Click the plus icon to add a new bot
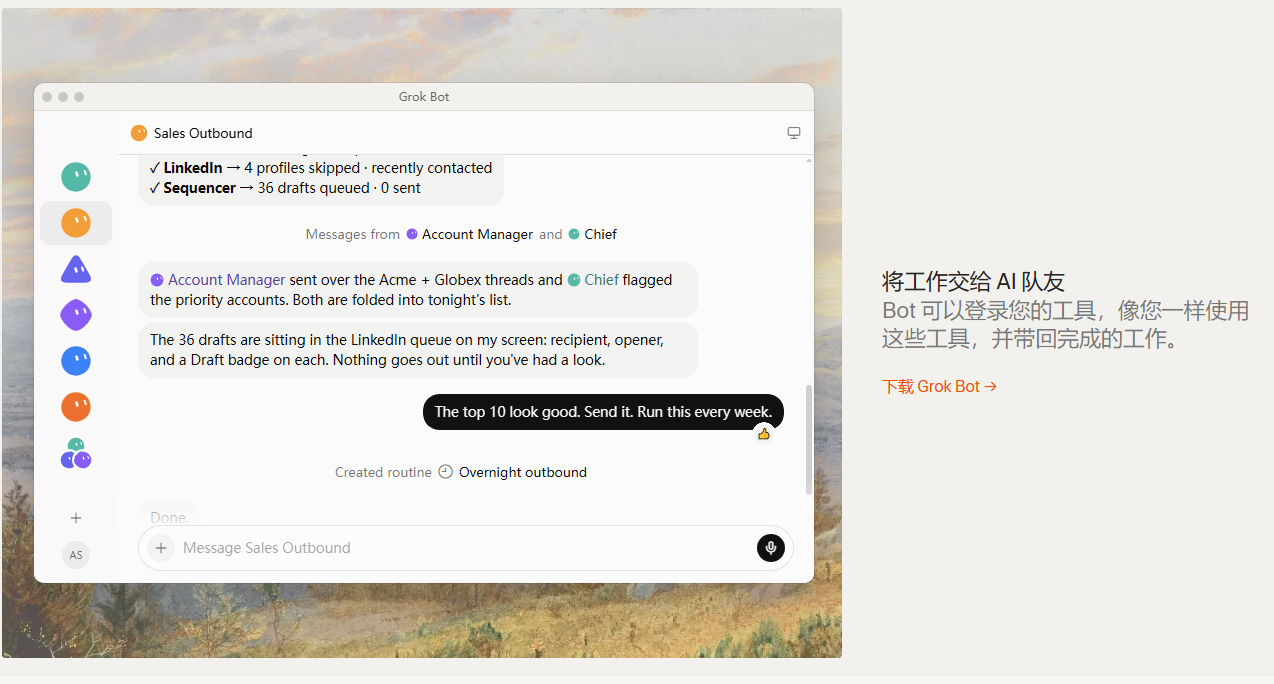1274x684 pixels. click(76, 518)
